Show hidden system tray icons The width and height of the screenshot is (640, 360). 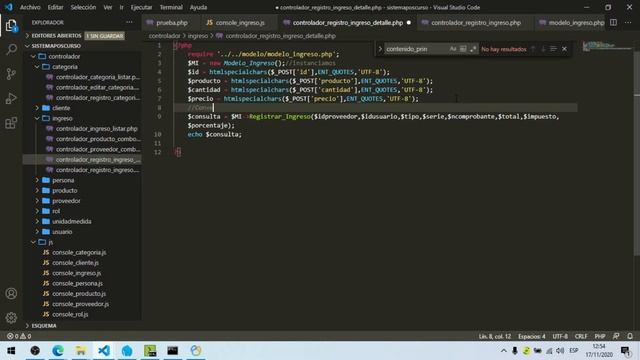click(x=504, y=351)
